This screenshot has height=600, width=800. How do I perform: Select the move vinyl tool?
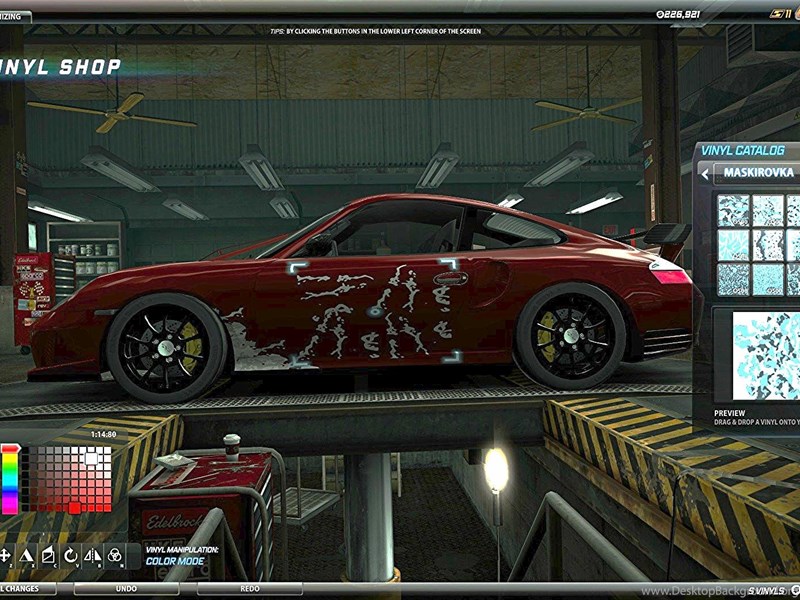(5, 553)
